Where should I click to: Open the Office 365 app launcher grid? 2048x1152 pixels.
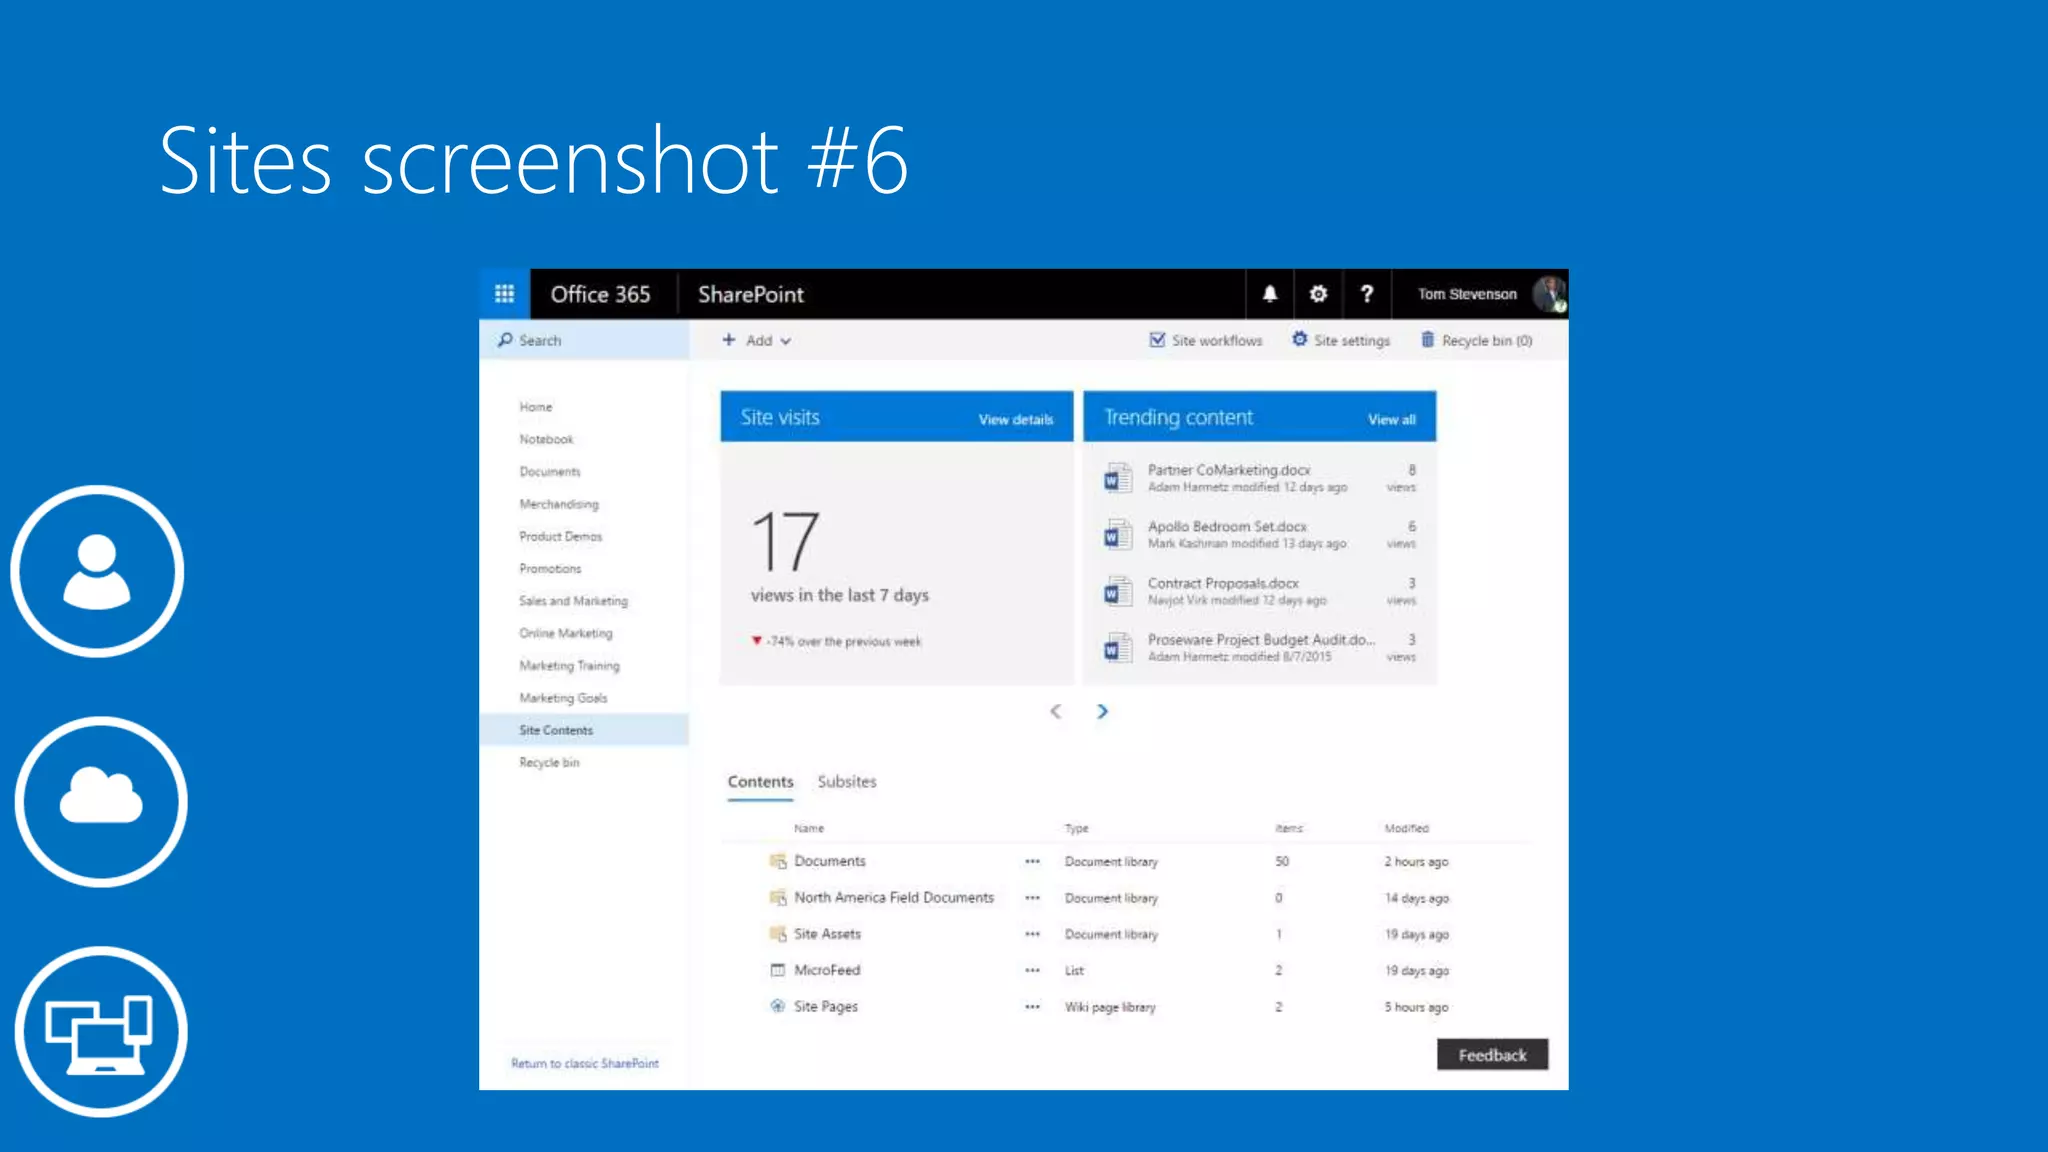[504, 294]
